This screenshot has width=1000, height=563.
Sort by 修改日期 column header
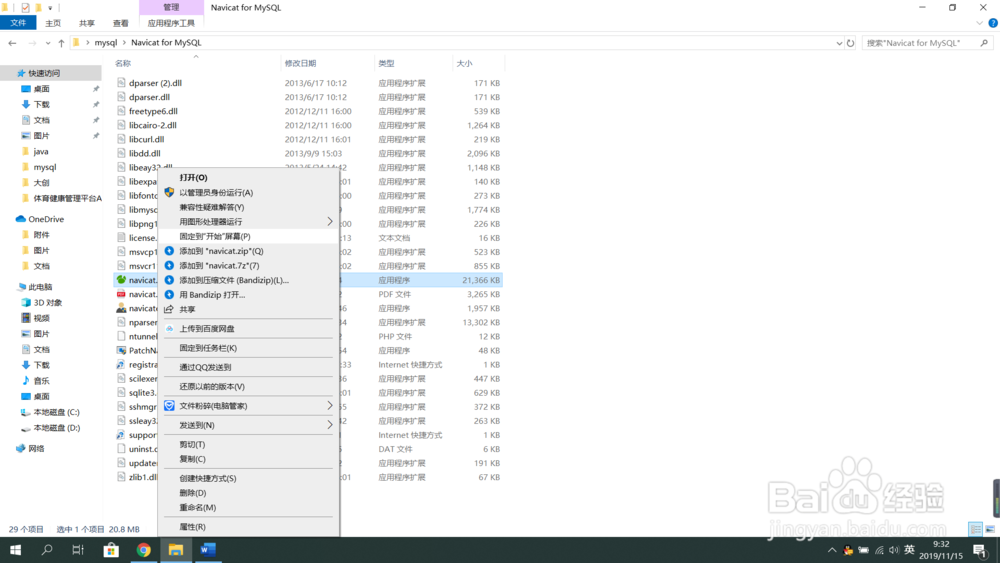click(300, 63)
